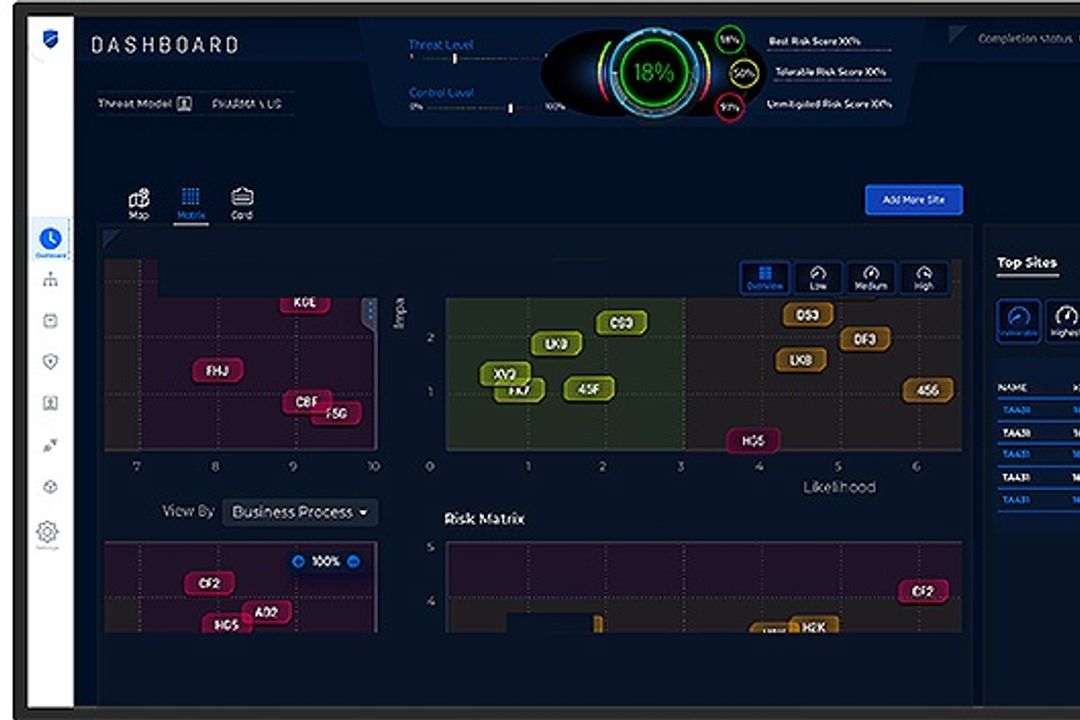The image size is (1080, 720).
Task: Click the Add More Site button
Action: 913,200
